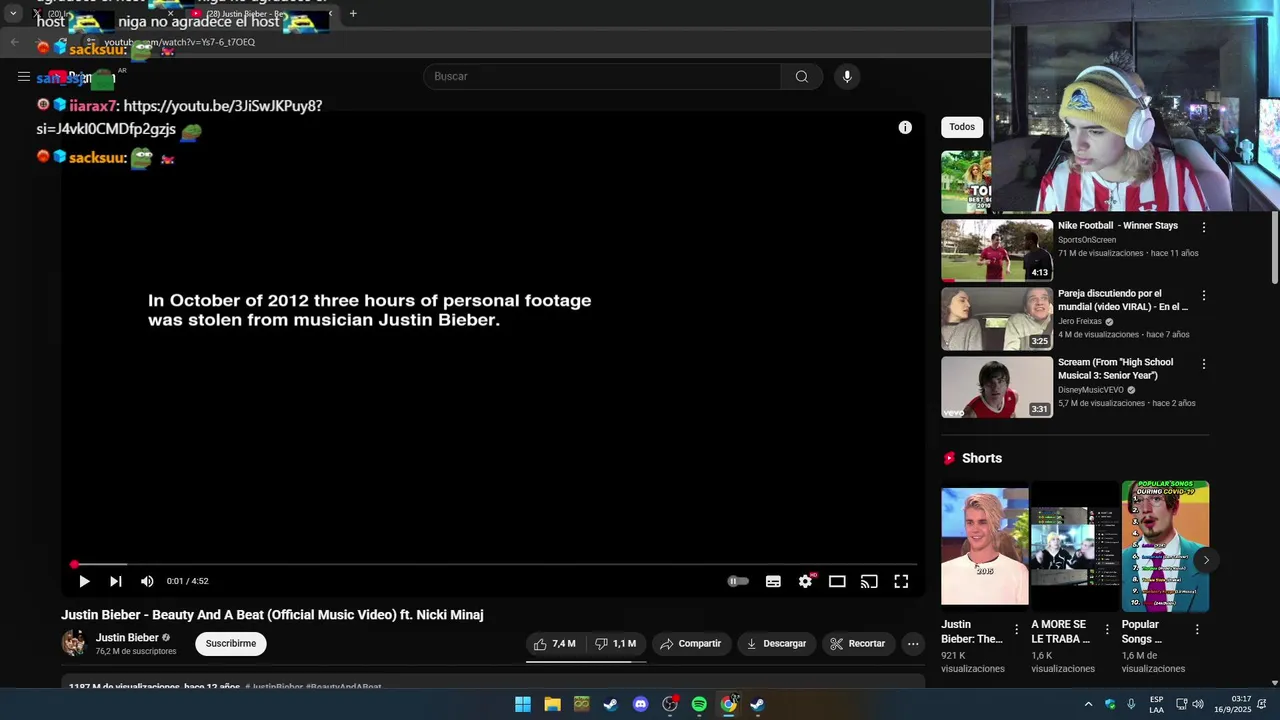Open options for Scream video
Viewport: 1280px width, 720px height.
[x=1204, y=364]
